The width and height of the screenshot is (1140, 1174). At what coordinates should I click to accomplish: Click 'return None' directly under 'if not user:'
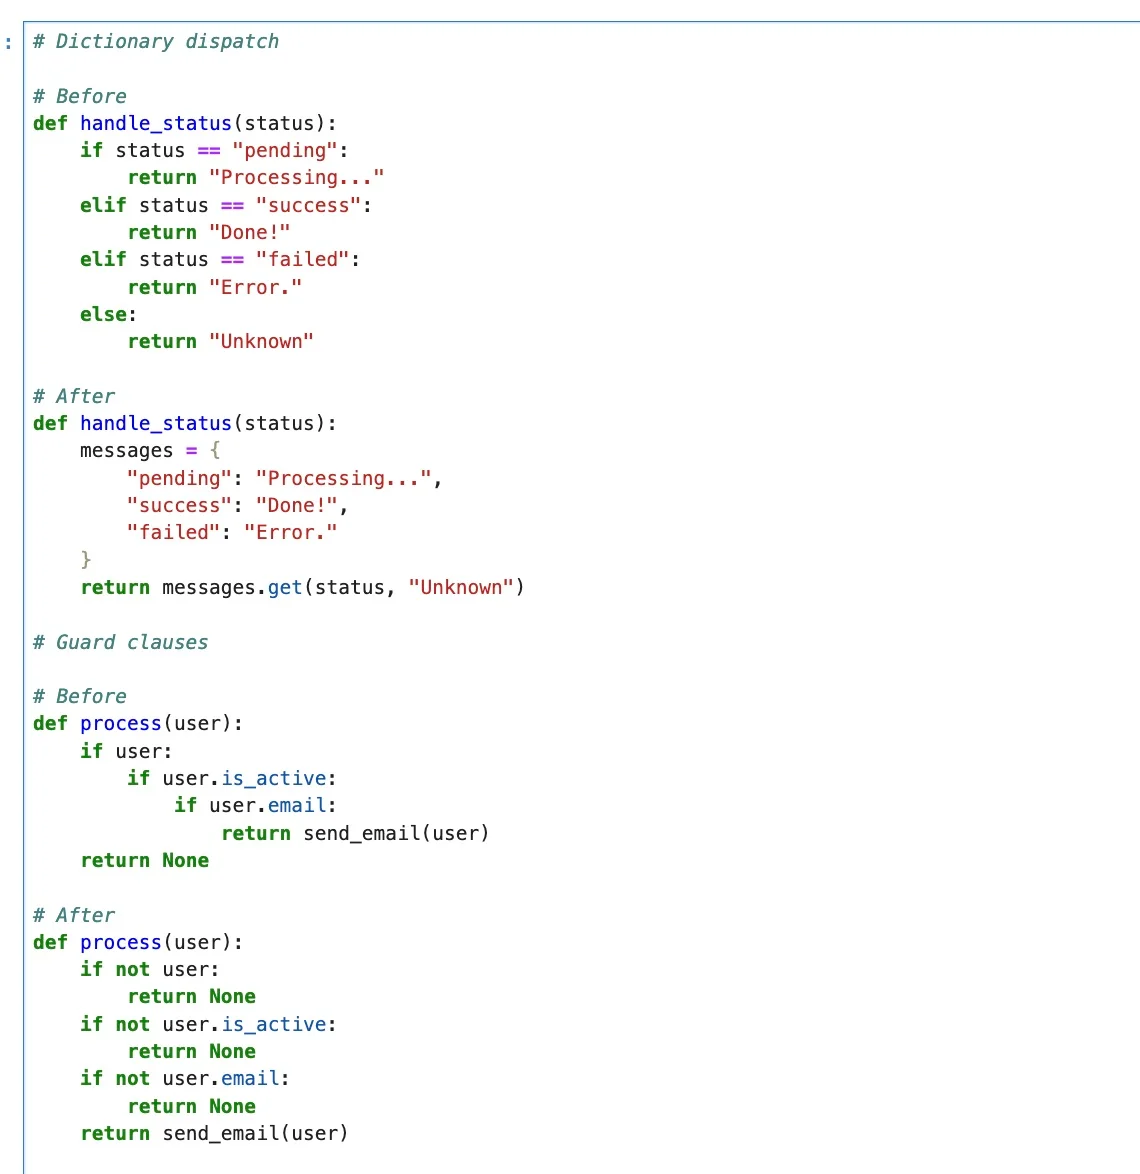point(192,997)
